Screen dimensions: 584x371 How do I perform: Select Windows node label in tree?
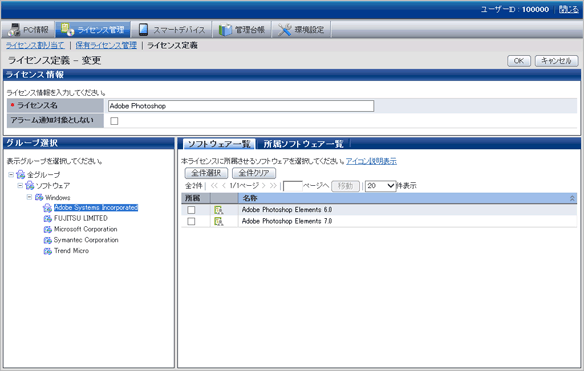pos(58,197)
